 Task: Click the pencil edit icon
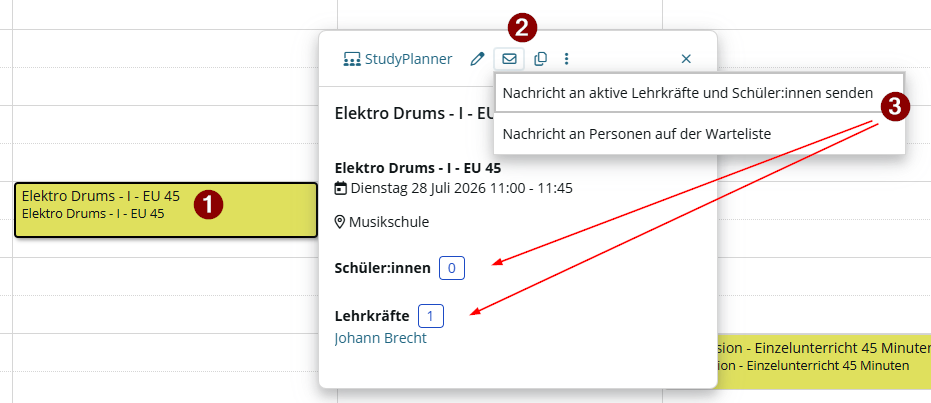coord(477,59)
